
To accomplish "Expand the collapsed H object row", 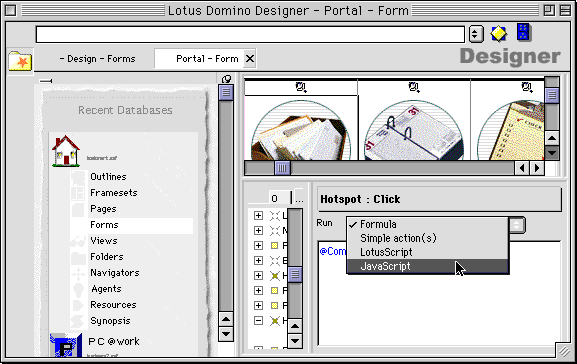I will point(258,276).
